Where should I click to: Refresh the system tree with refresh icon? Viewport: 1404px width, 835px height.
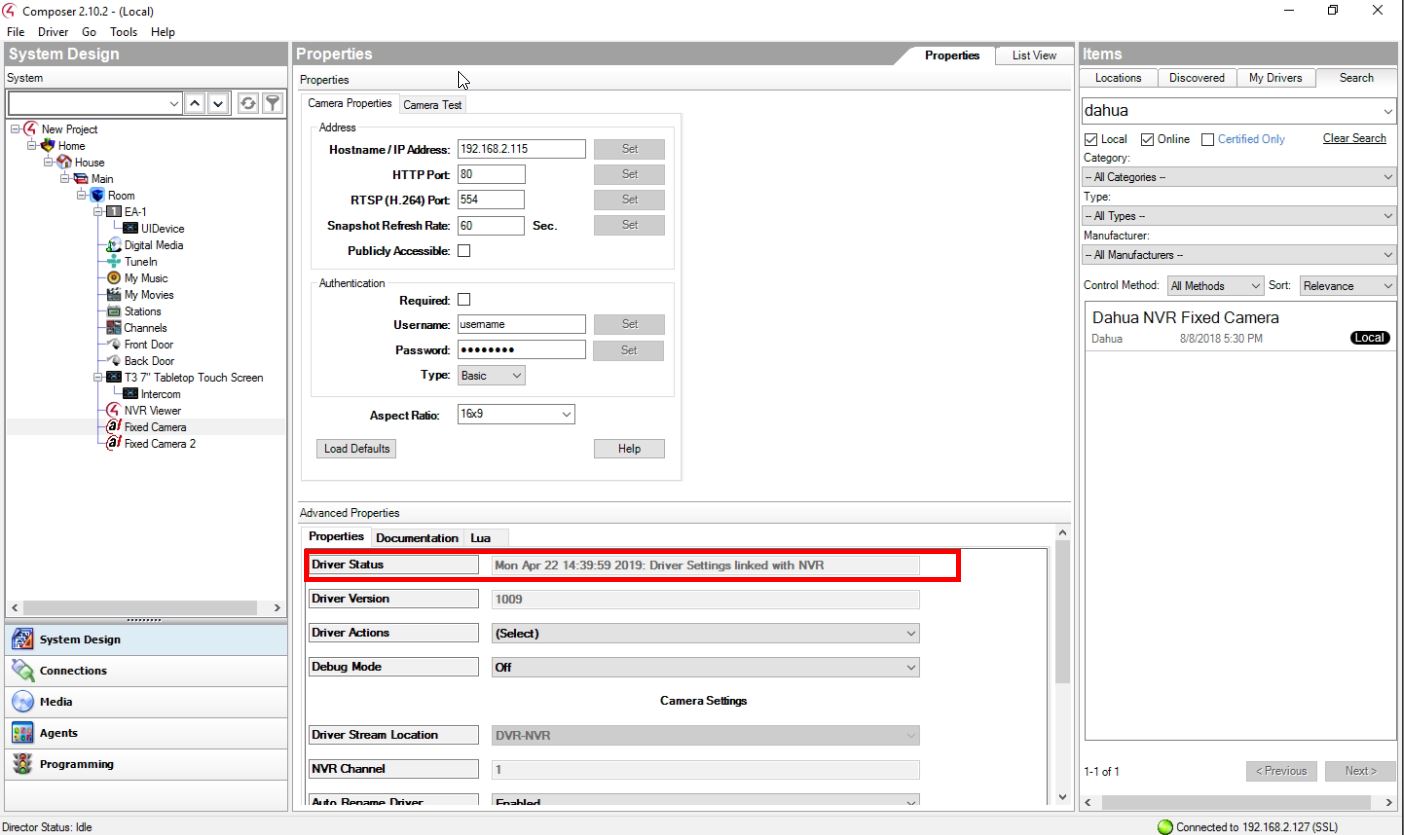click(x=247, y=104)
